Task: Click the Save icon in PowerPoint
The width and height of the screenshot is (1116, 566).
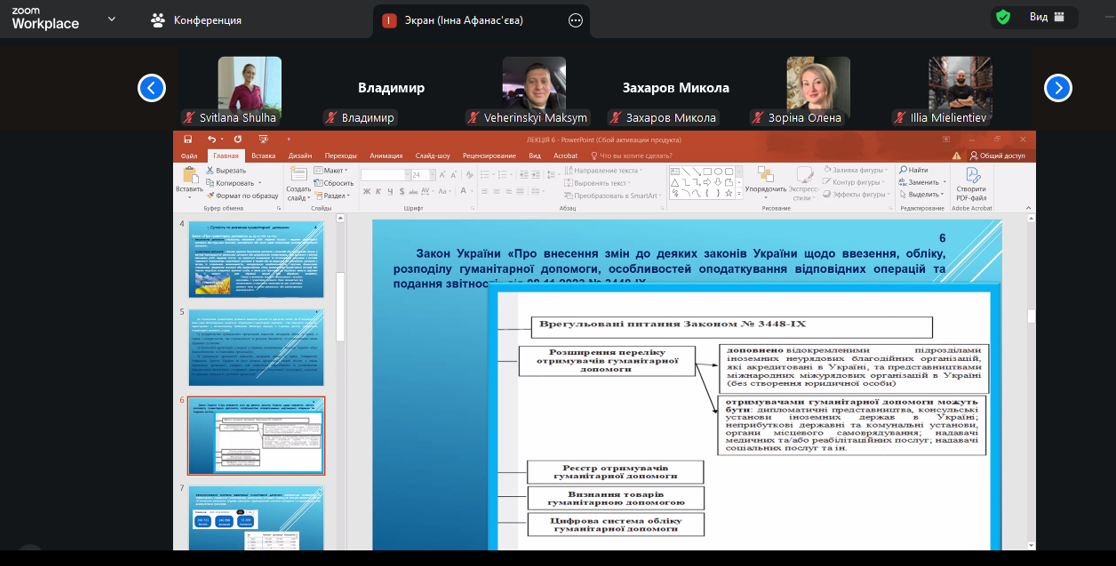Action: 188,140
